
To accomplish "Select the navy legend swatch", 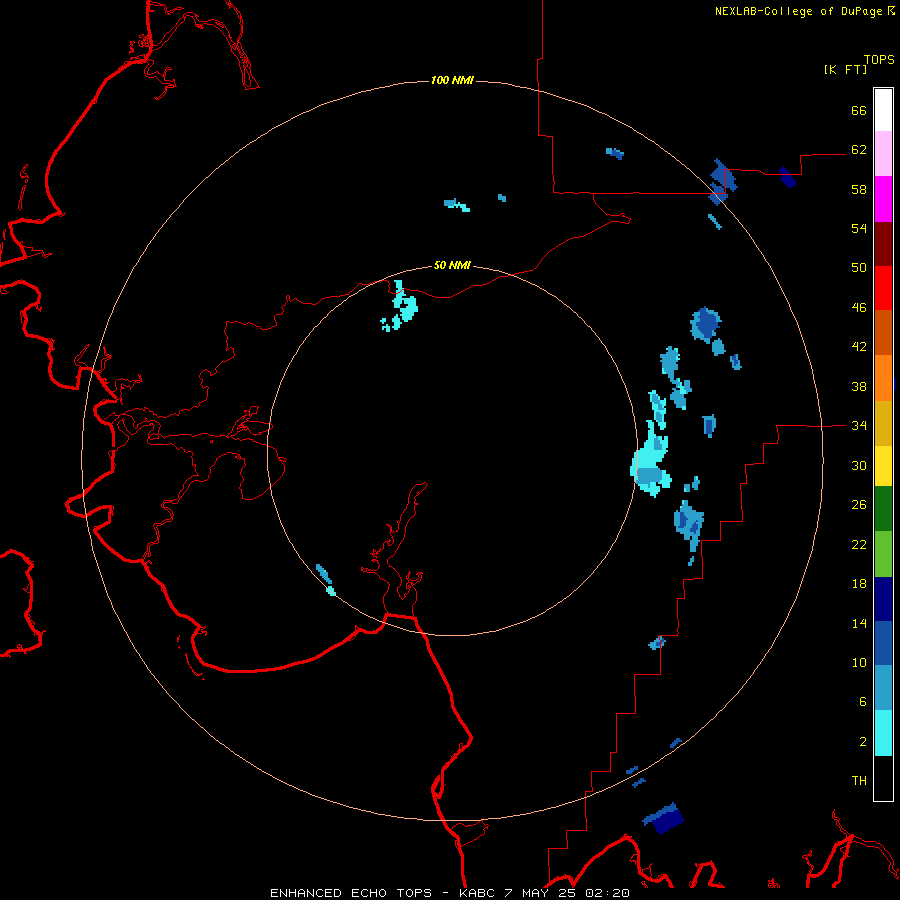I will coord(883,599).
